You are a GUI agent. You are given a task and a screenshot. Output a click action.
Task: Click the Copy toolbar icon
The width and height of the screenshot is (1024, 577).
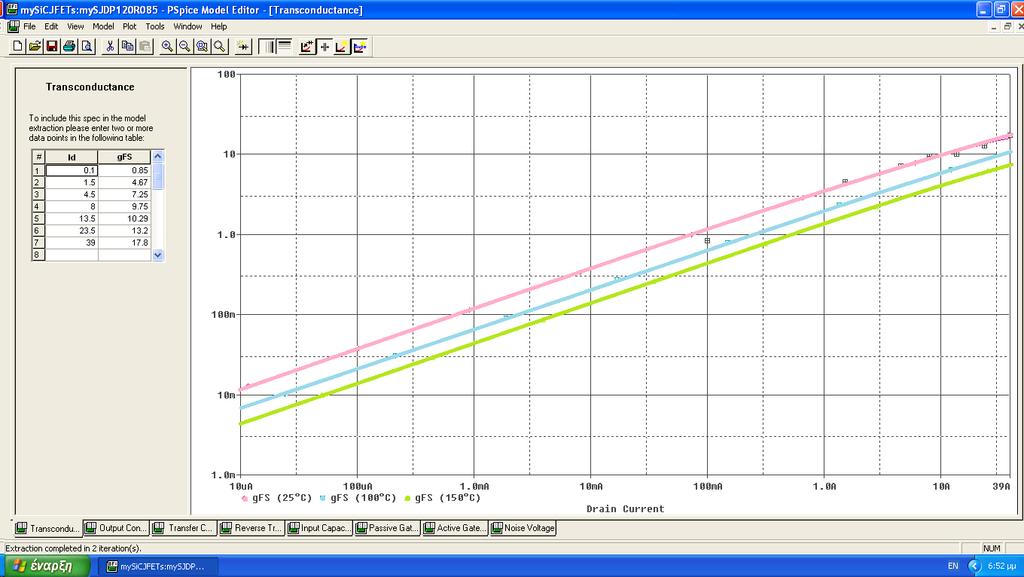point(127,46)
